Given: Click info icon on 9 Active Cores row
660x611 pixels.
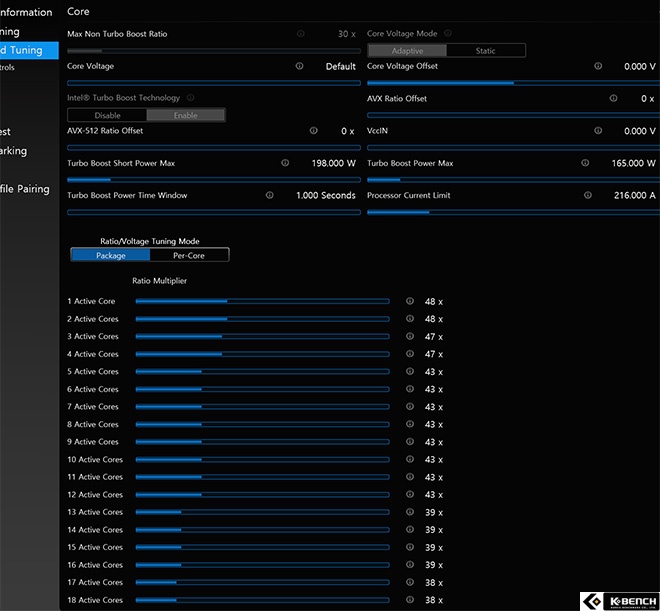Looking at the screenshot, I should click(410, 442).
